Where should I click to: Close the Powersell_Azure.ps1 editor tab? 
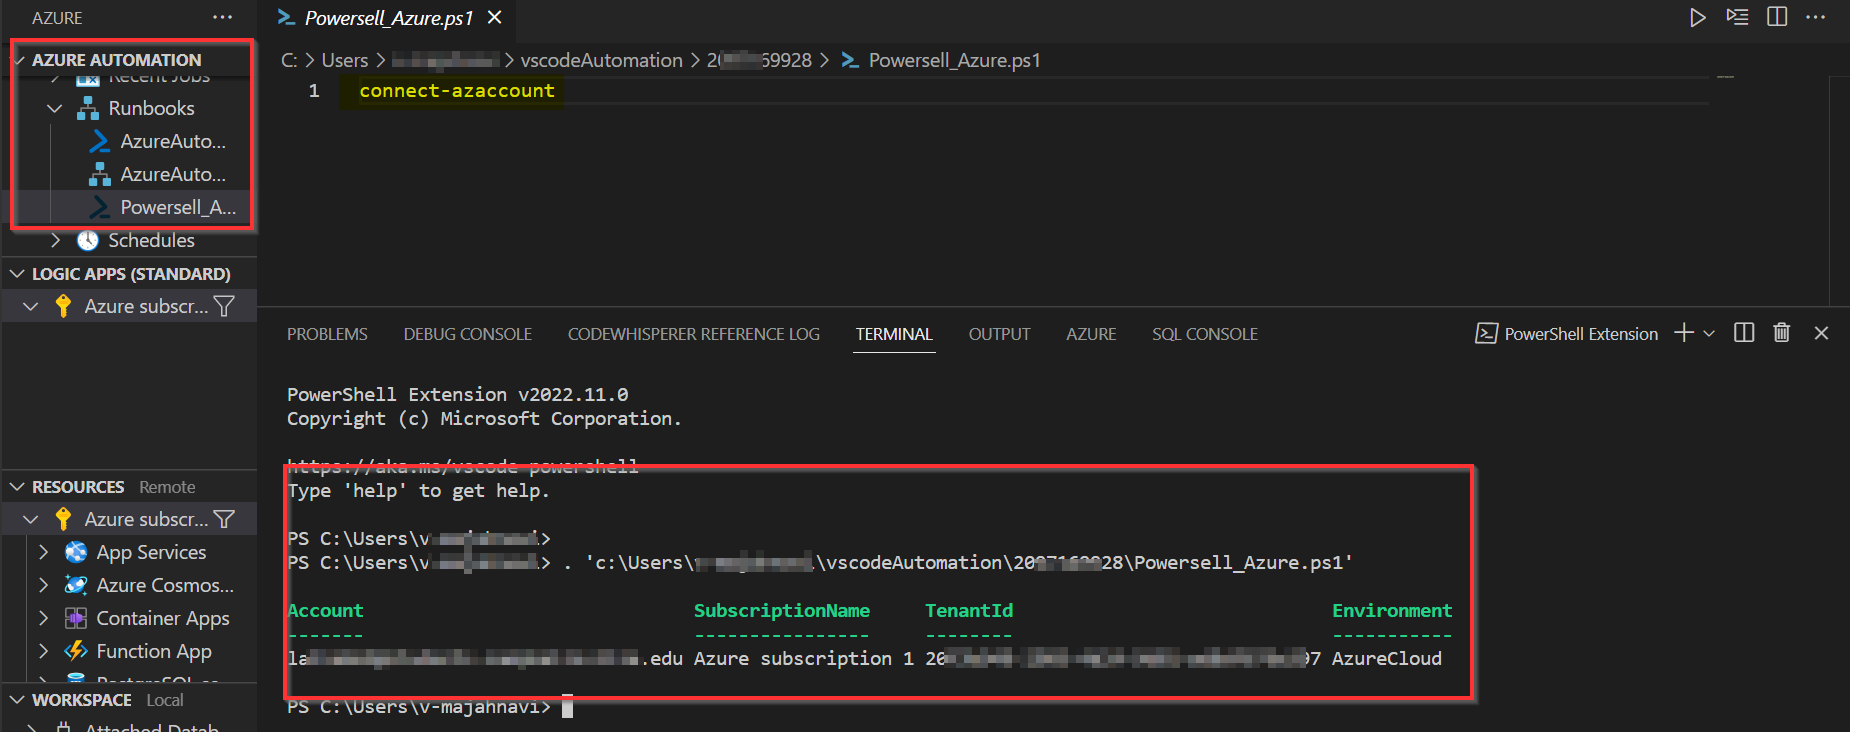coord(494,18)
